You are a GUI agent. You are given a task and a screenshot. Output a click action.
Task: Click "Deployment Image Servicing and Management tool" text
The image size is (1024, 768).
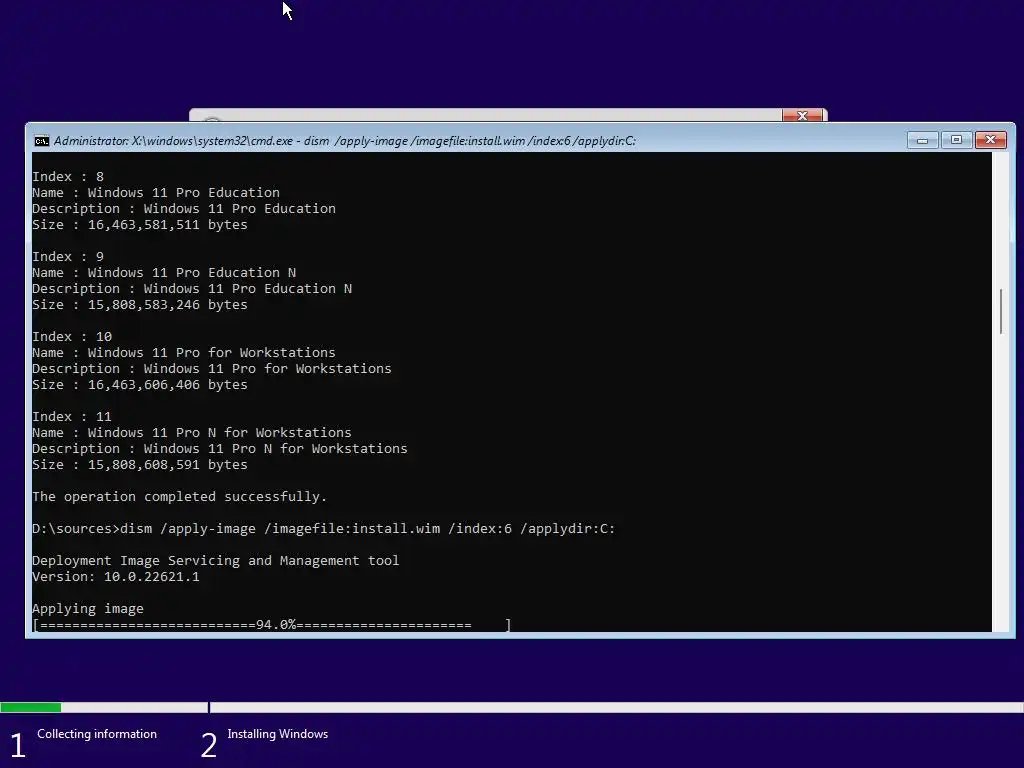pos(216,561)
